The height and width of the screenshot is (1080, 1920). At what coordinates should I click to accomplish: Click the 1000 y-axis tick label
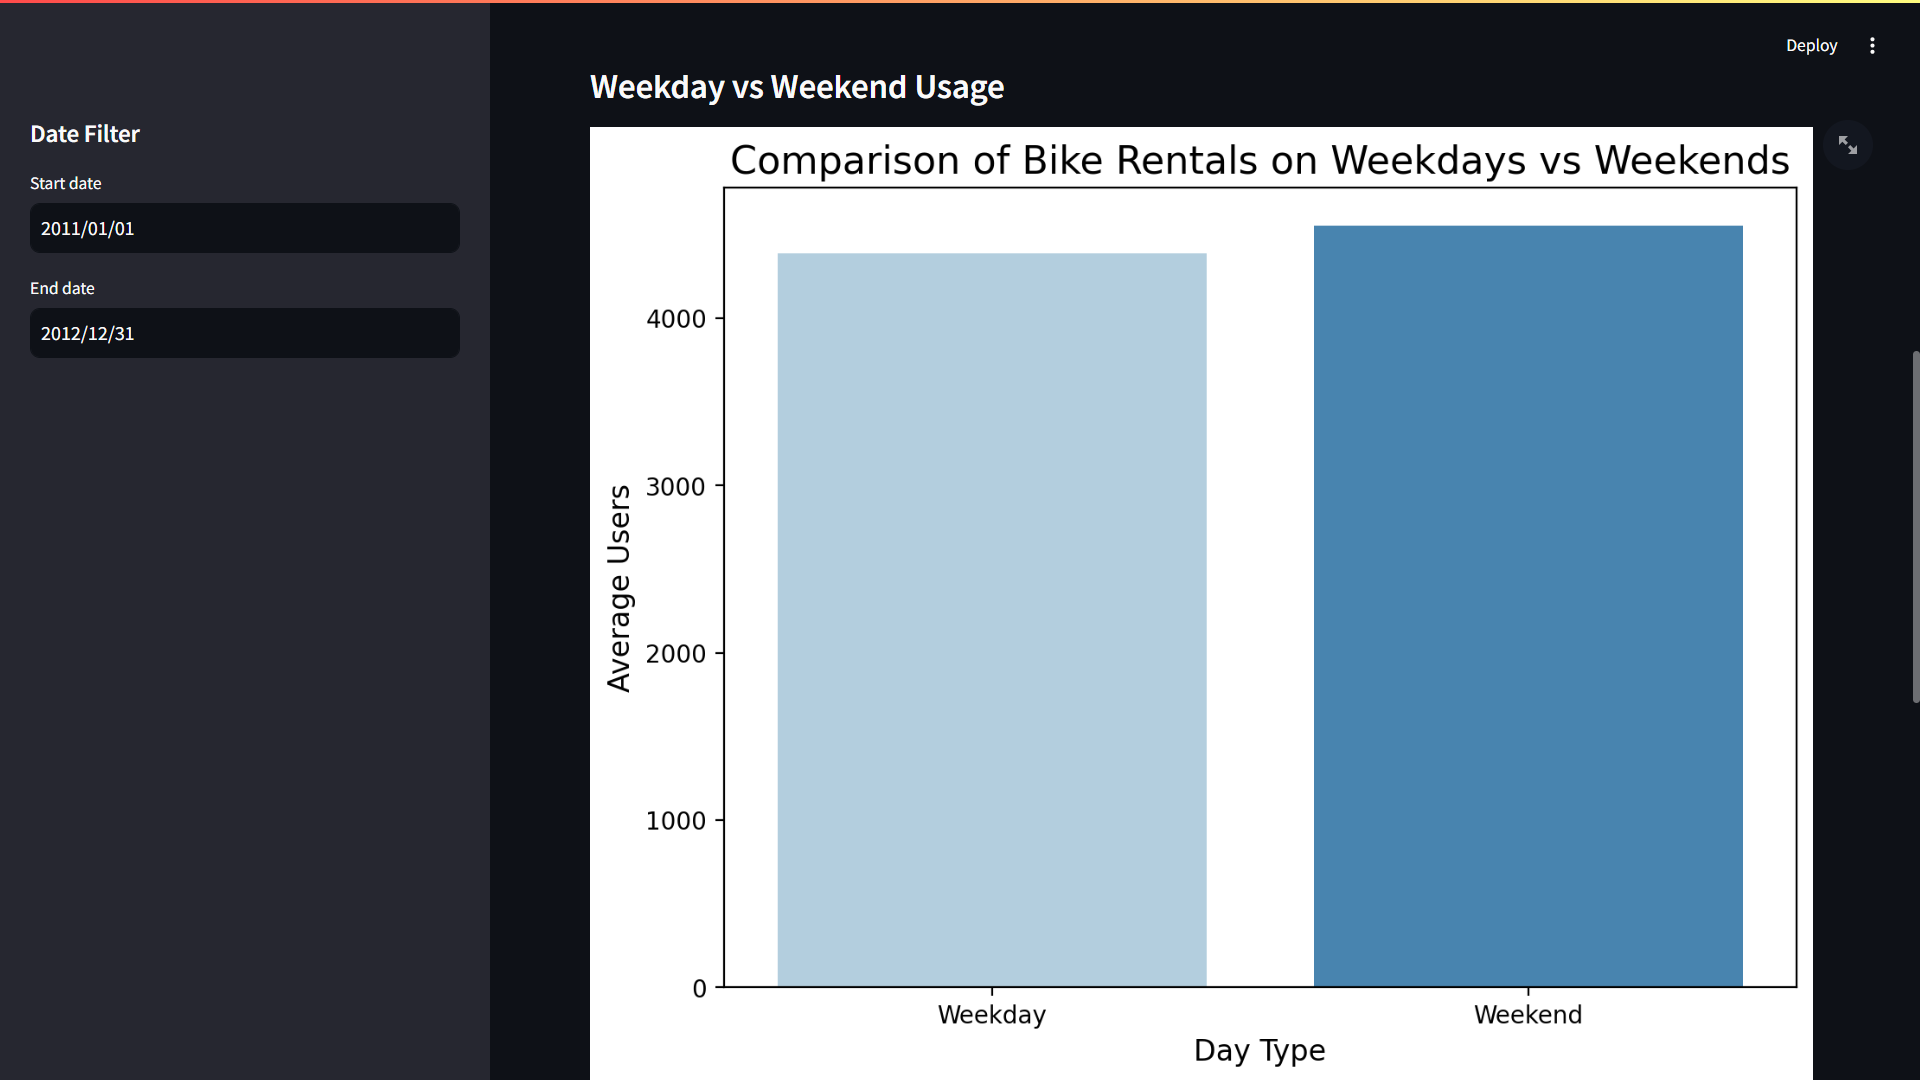click(x=676, y=821)
